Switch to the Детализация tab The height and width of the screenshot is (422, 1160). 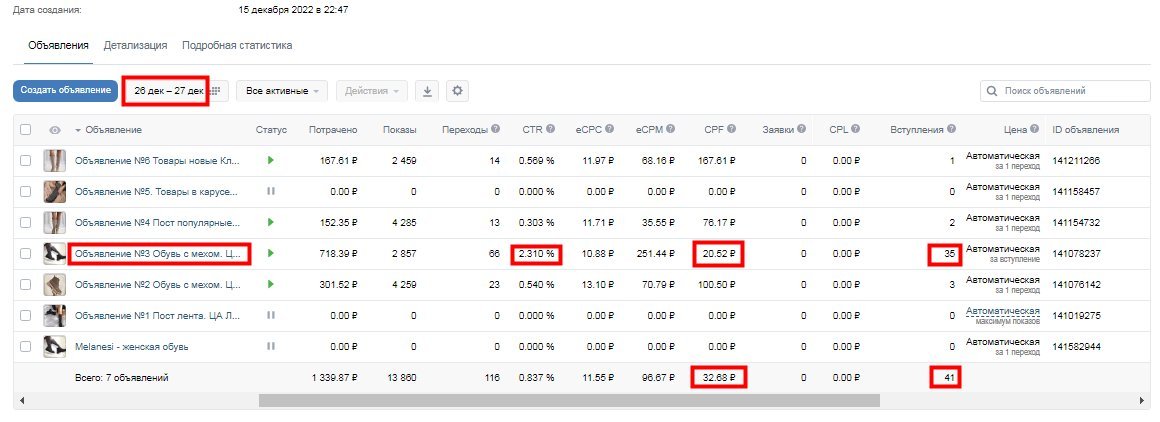point(135,45)
